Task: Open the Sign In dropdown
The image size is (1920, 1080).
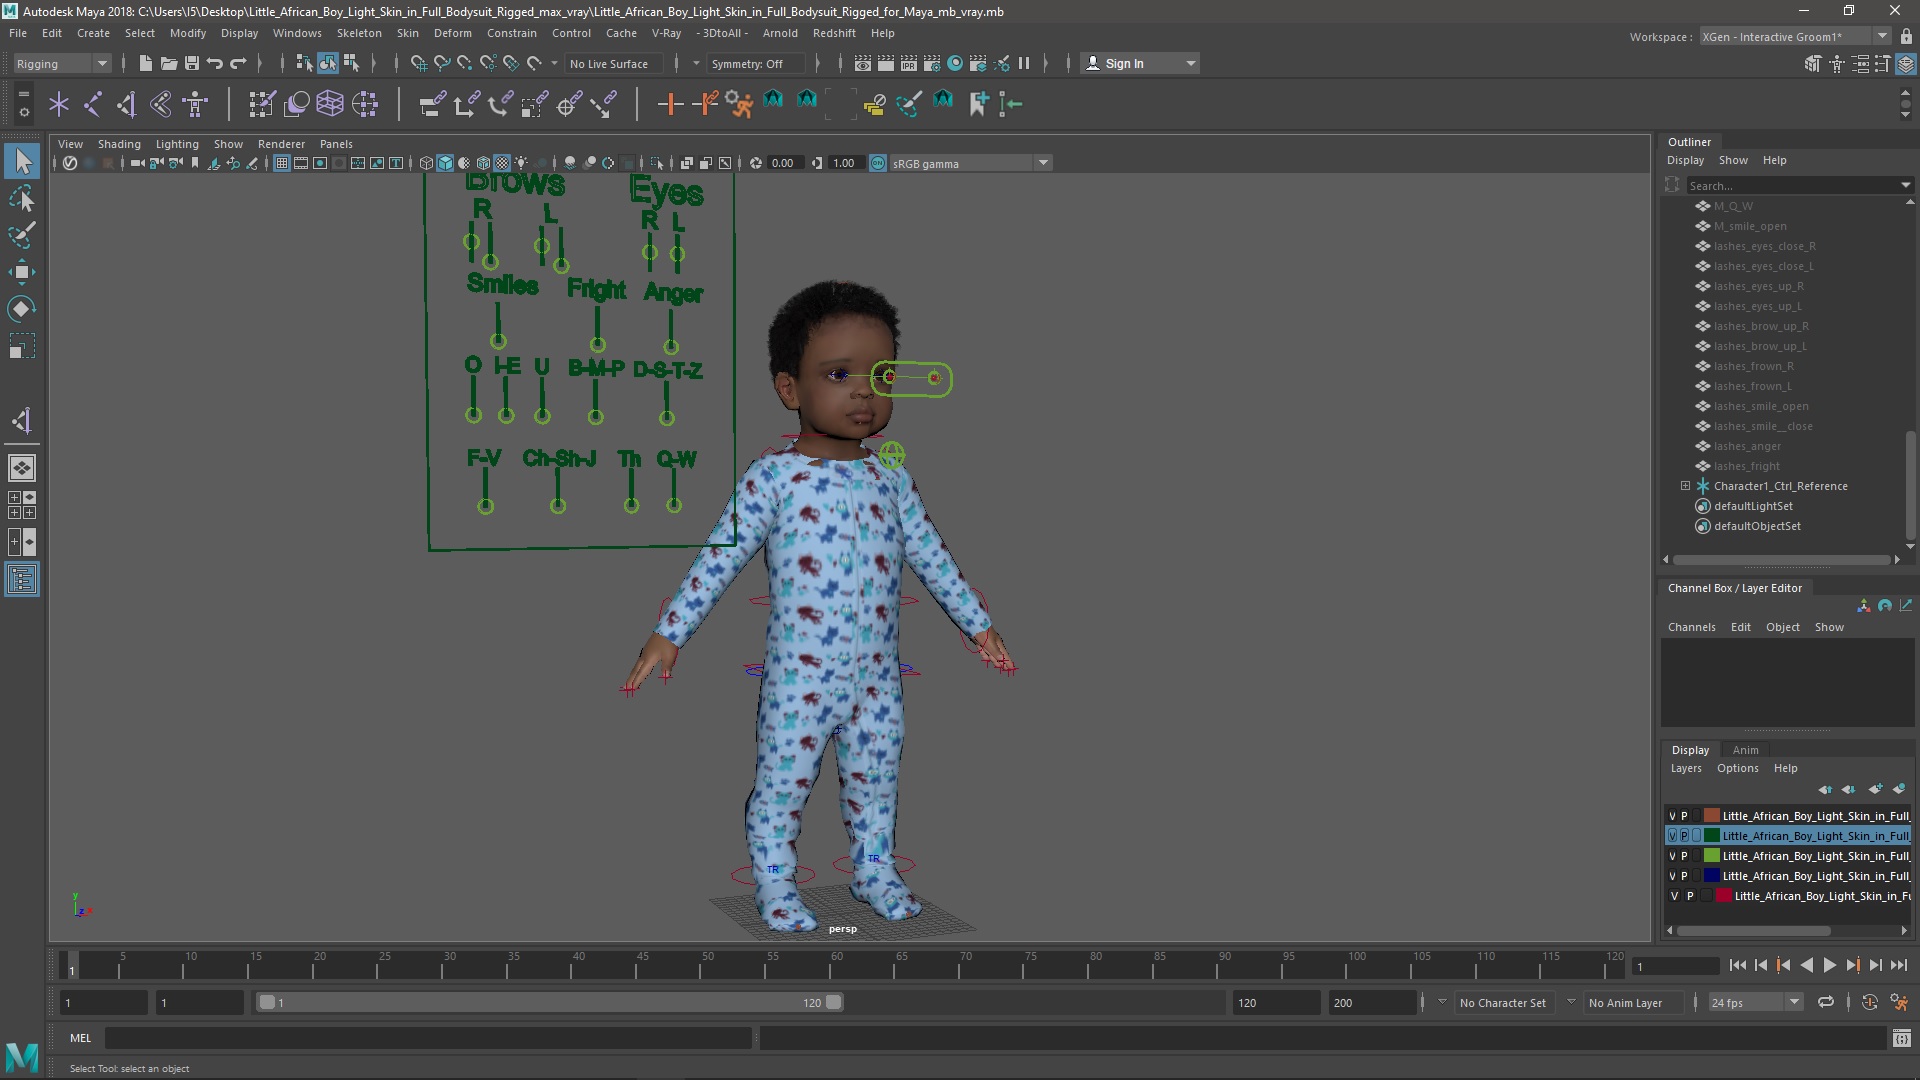Action: [1140, 63]
